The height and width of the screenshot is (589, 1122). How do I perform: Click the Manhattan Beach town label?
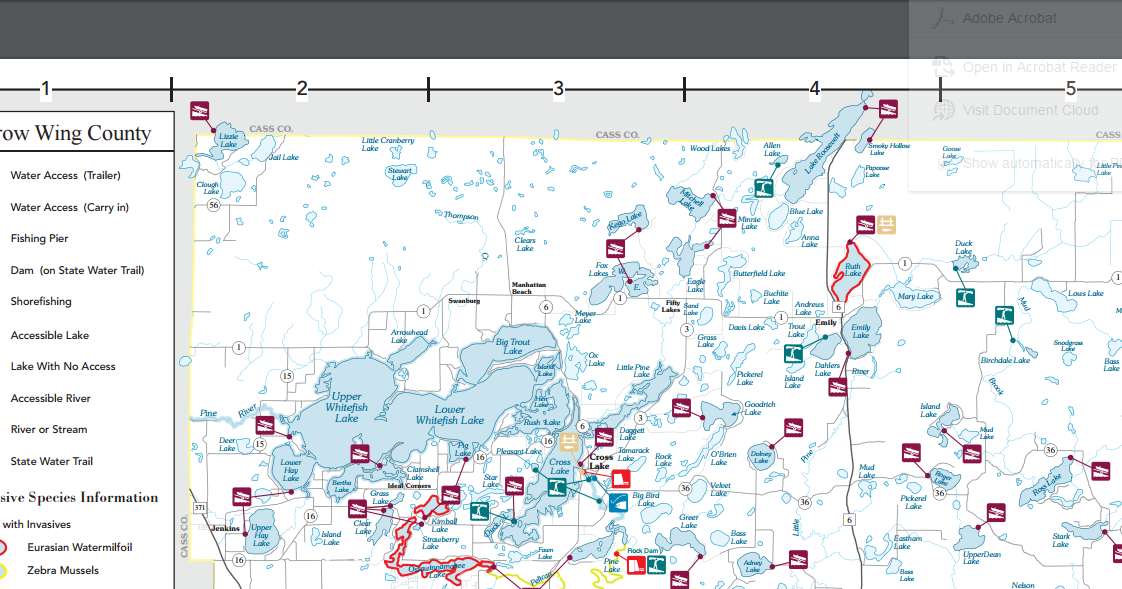[x=528, y=288]
